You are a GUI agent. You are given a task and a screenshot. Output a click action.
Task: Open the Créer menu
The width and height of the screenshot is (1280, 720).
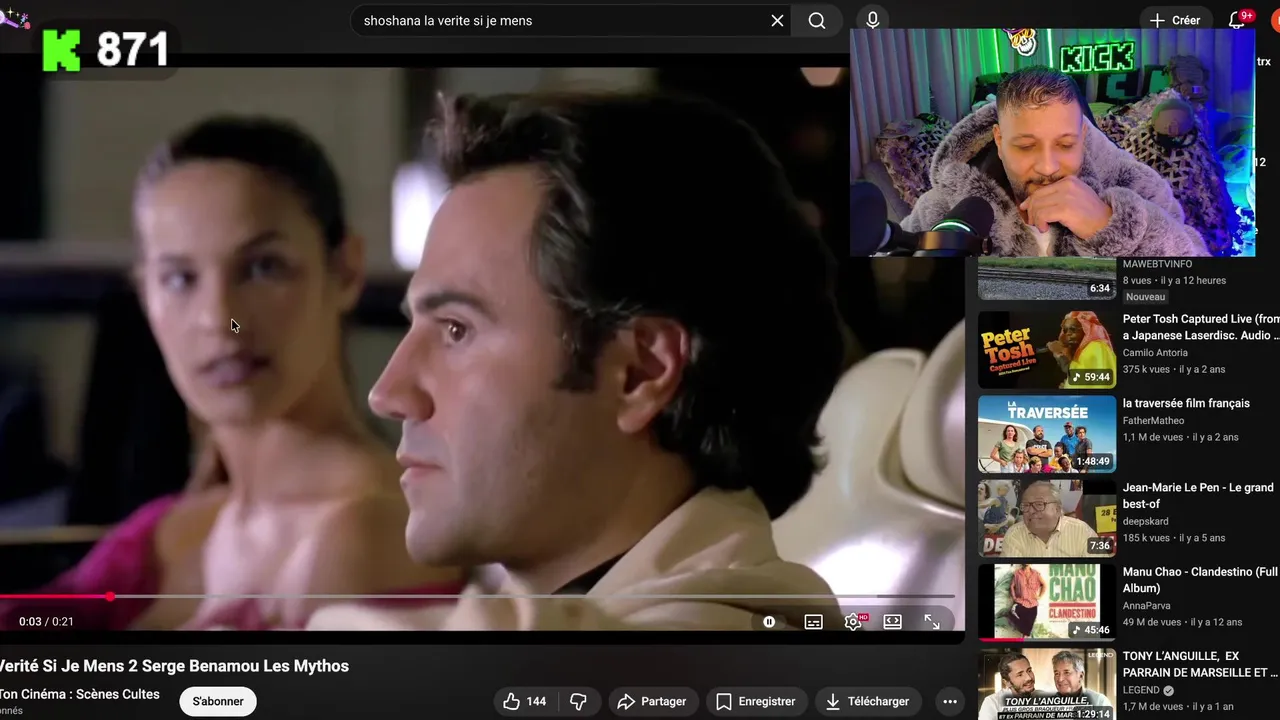(1175, 20)
